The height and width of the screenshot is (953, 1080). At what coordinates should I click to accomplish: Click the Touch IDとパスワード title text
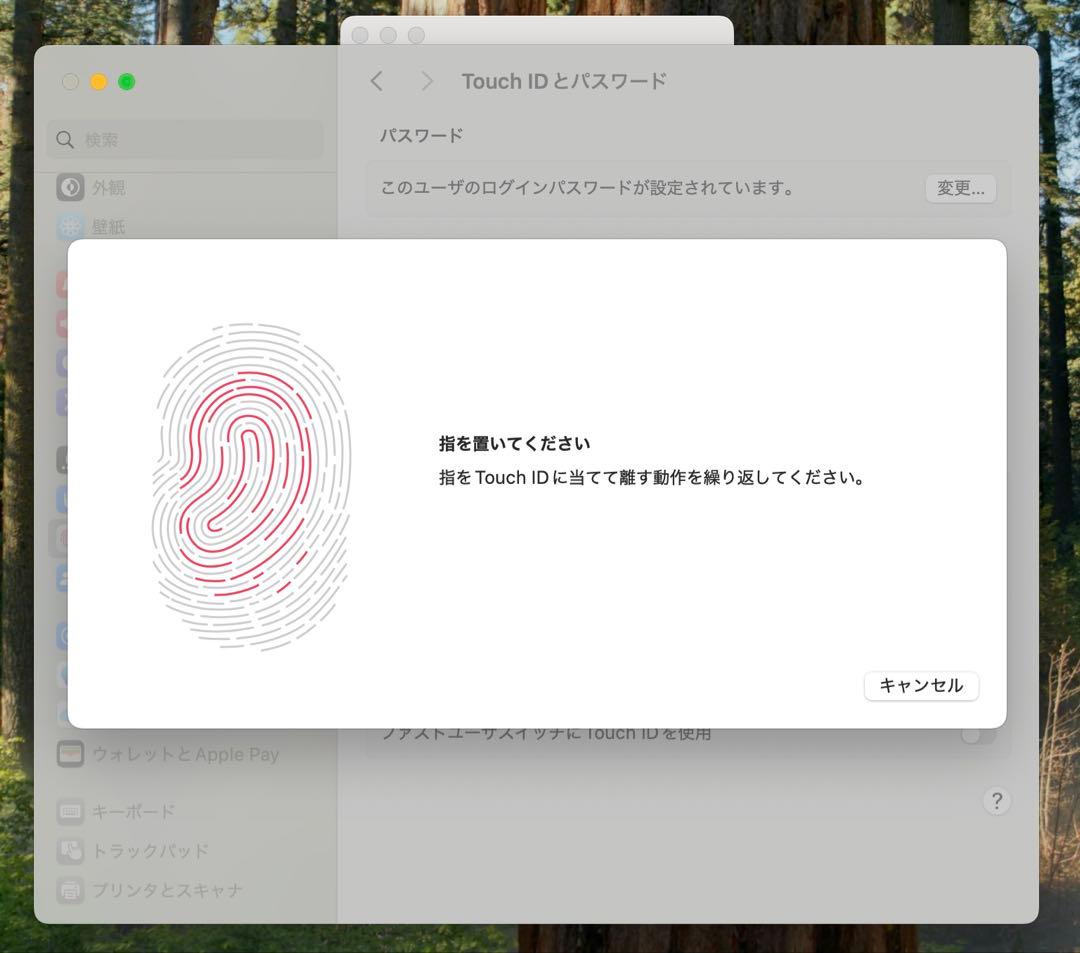(564, 81)
